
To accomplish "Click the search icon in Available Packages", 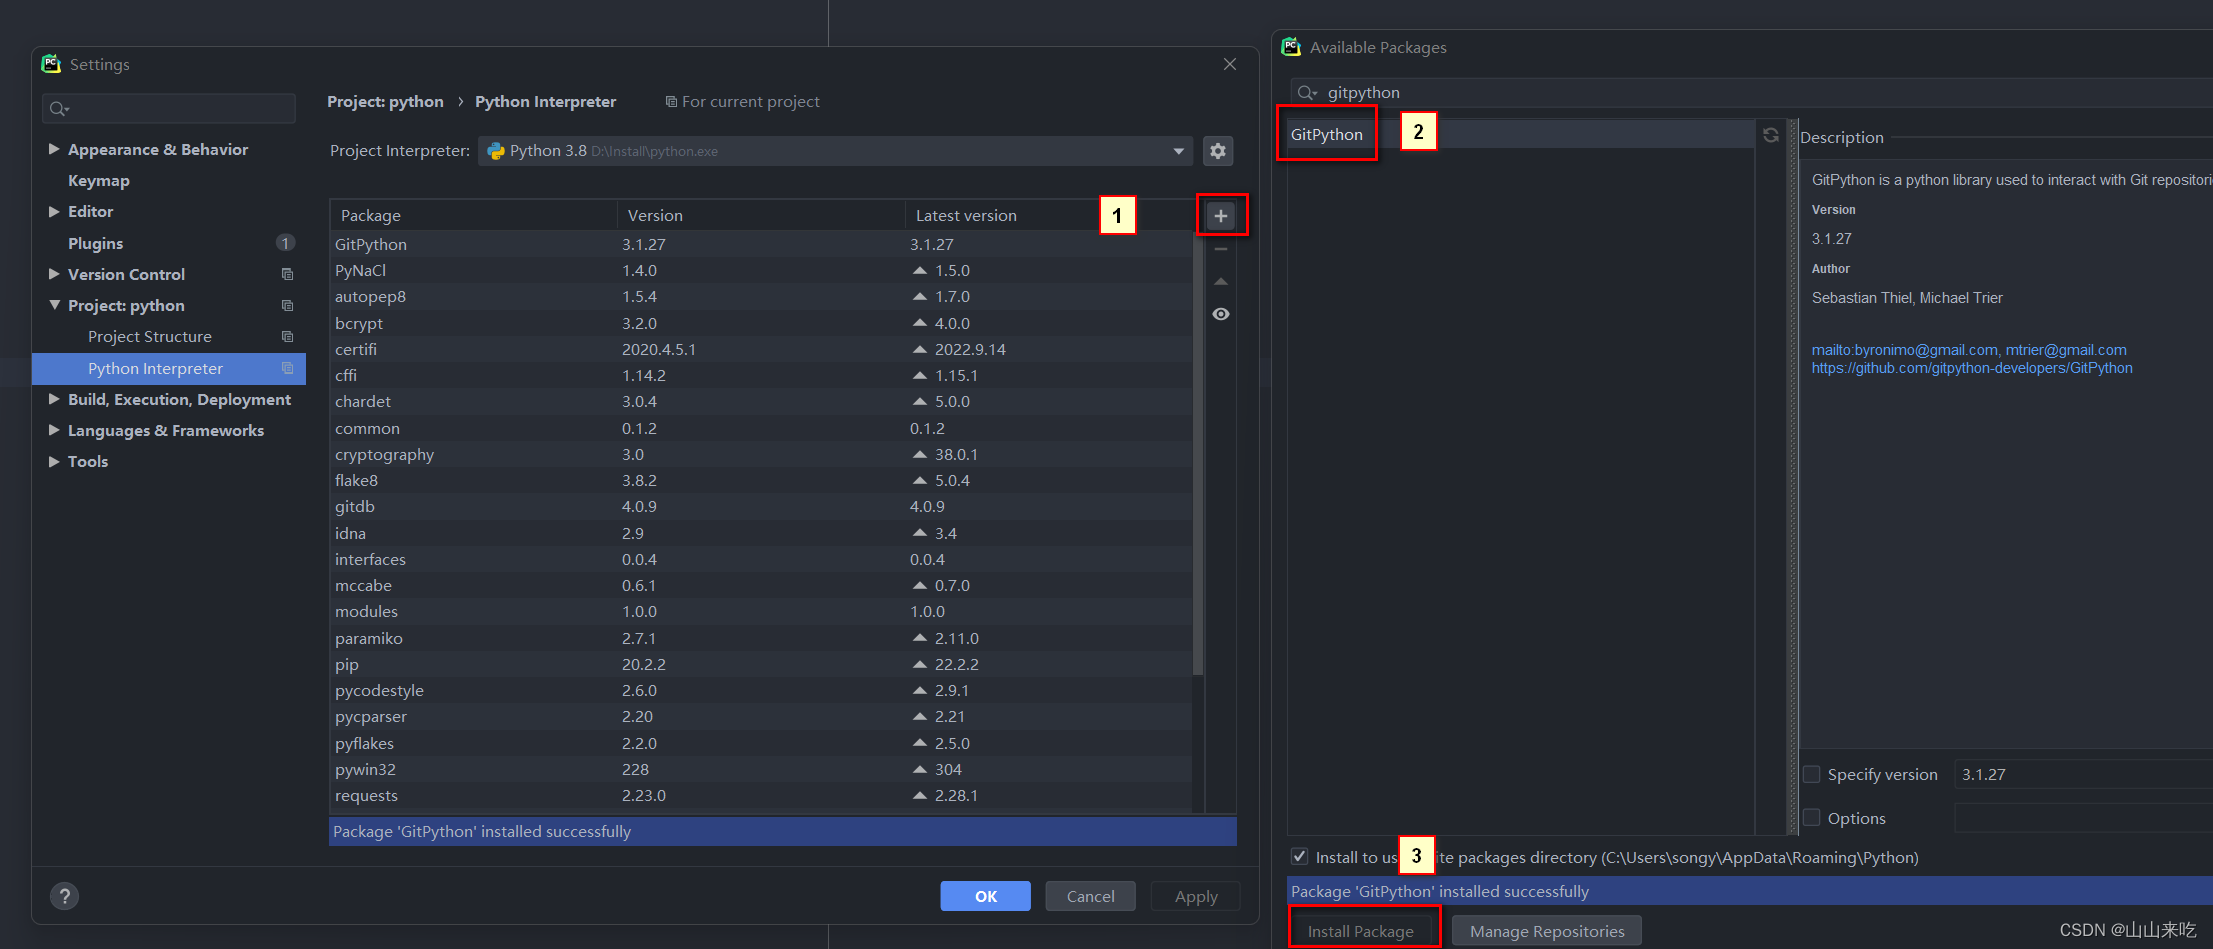I will click(1307, 93).
